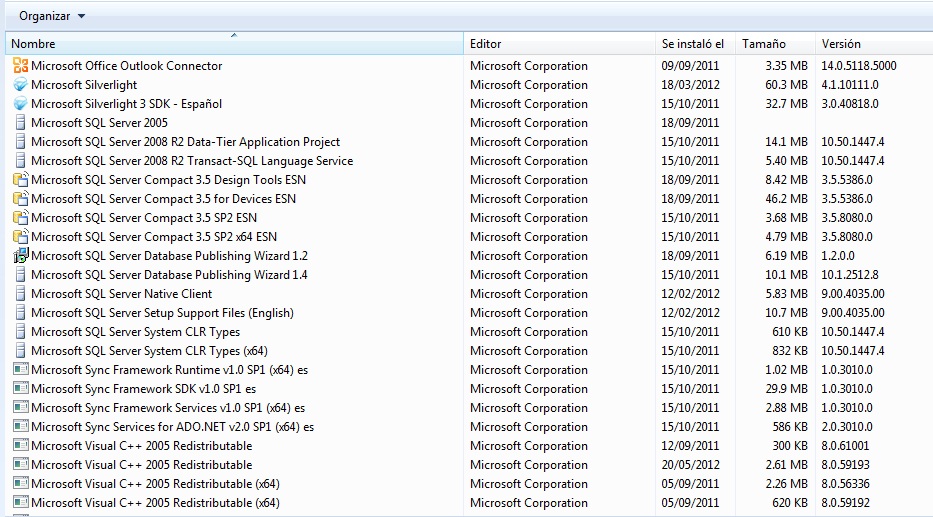933x517 pixels.
Task: Select 'SQL Server 2008 R2 Transact-SQL Language Service'
Action: click(x=192, y=161)
